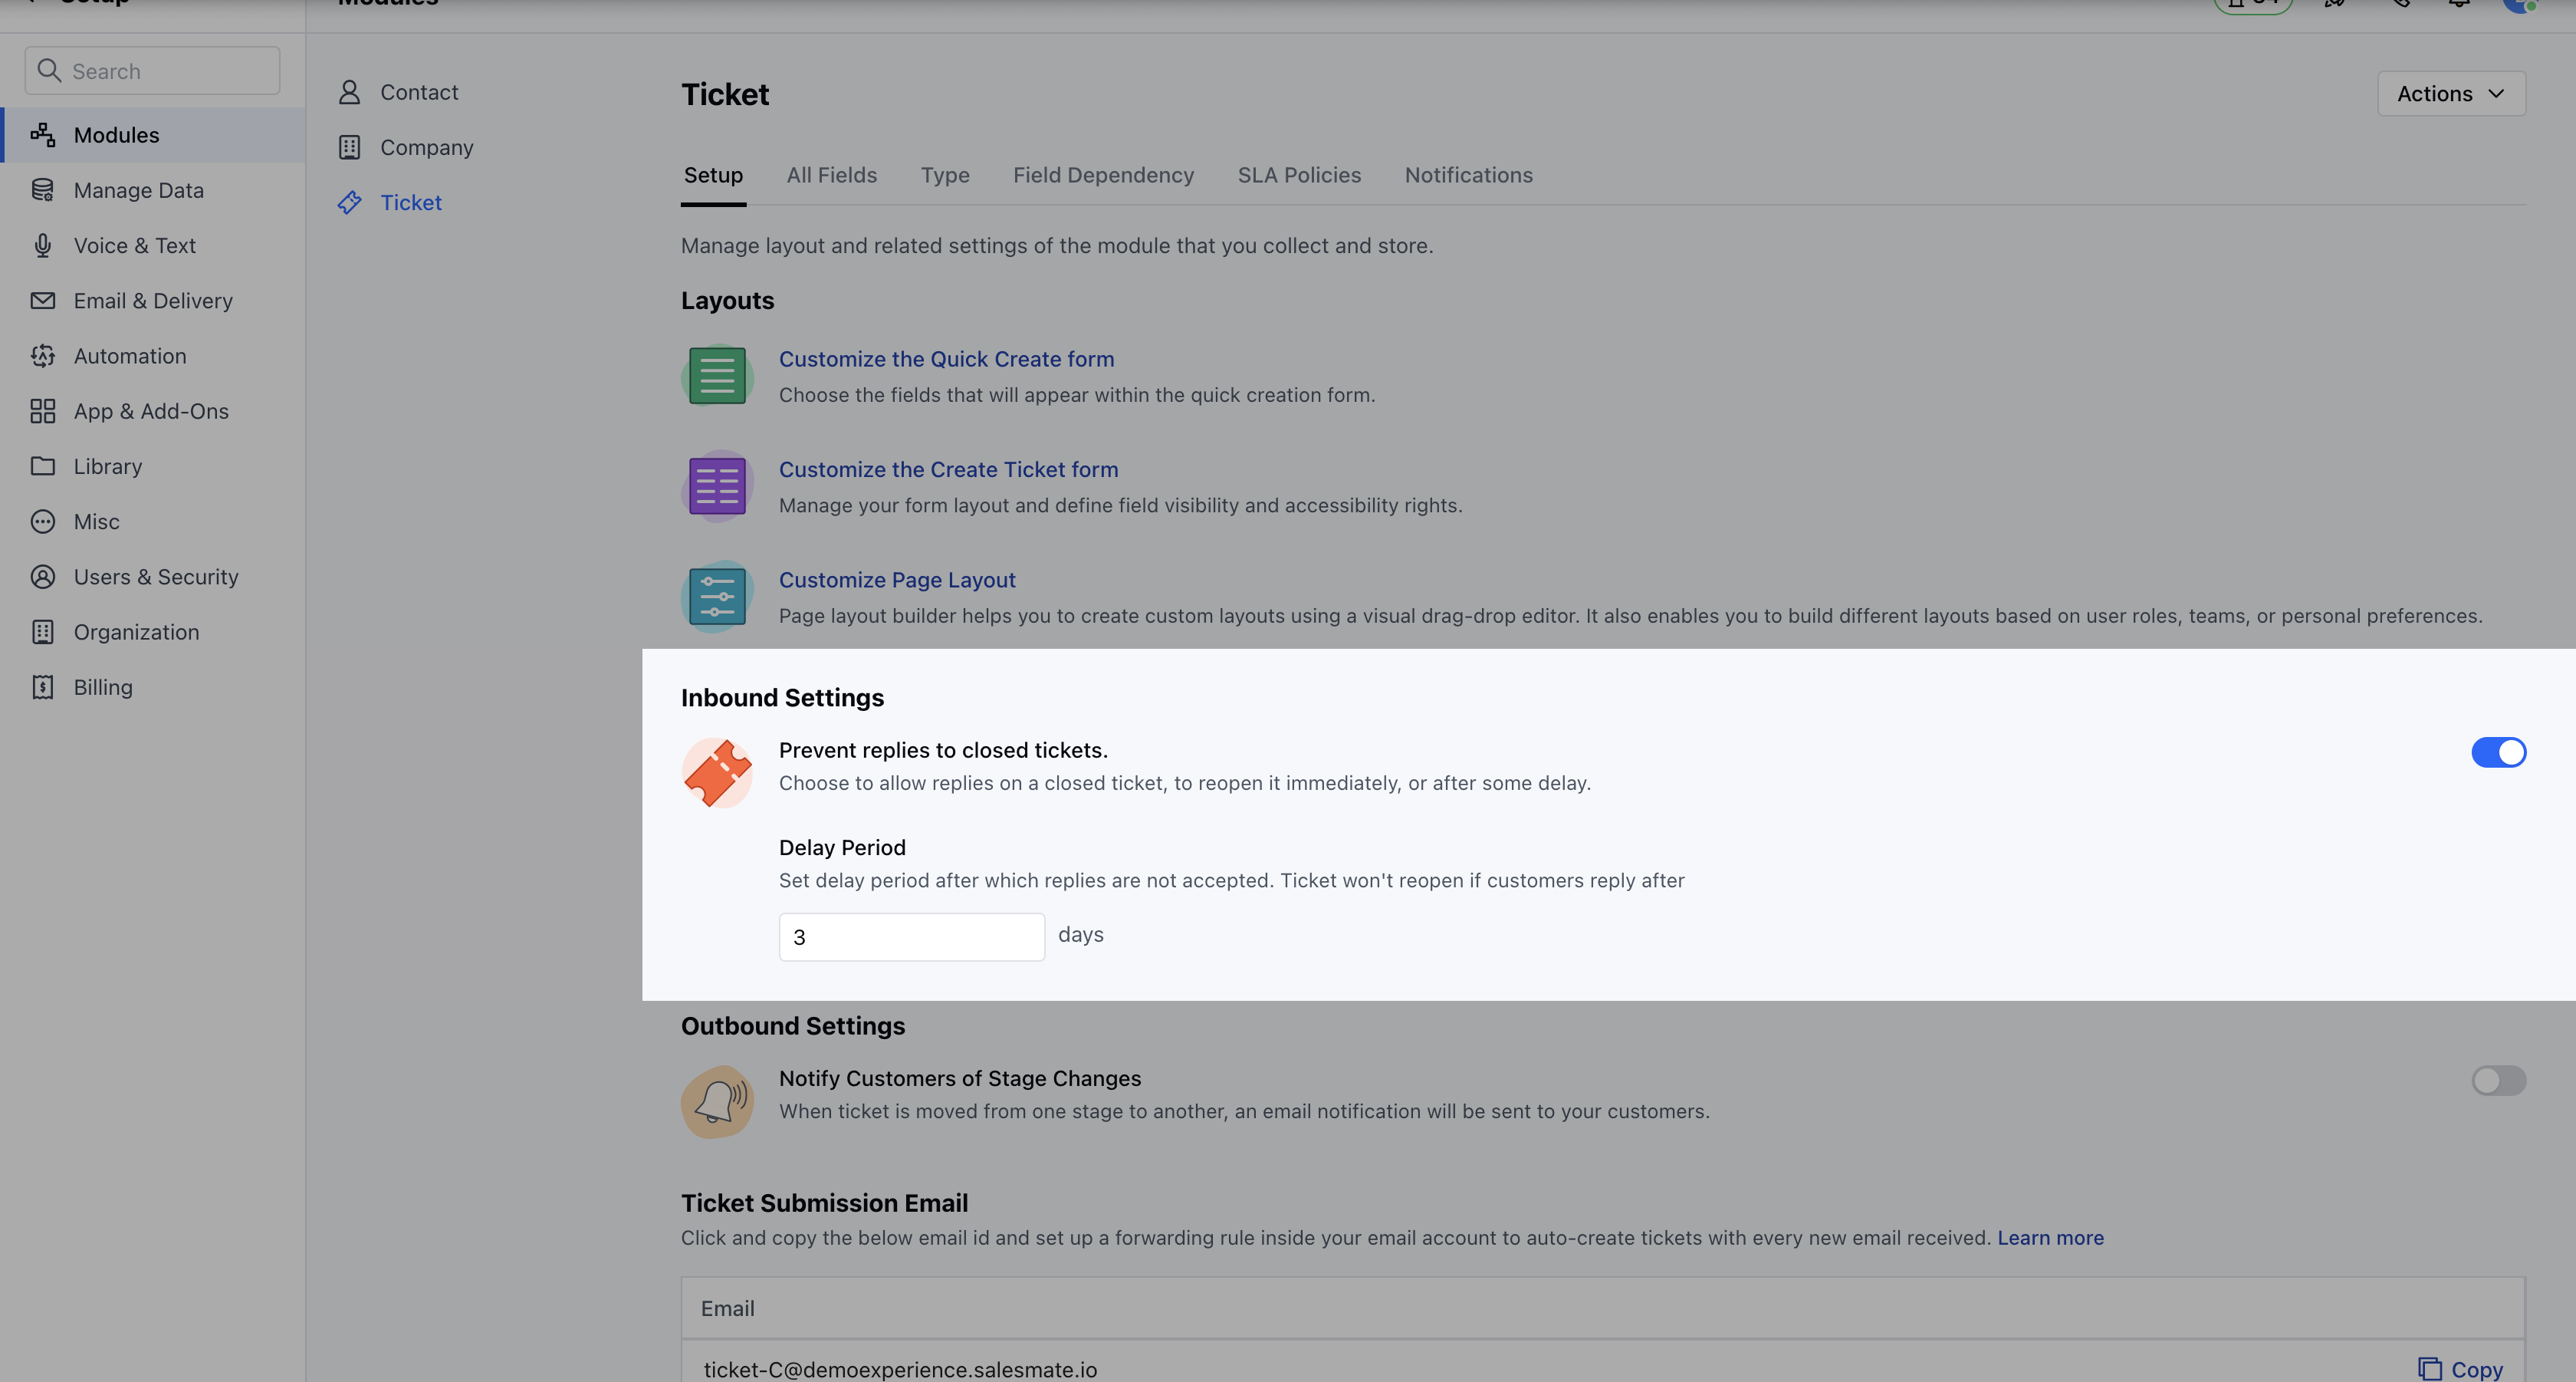Screen dimensions: 2576x1382
Task: Open the Field Dependency tab
Action: 1103,175
